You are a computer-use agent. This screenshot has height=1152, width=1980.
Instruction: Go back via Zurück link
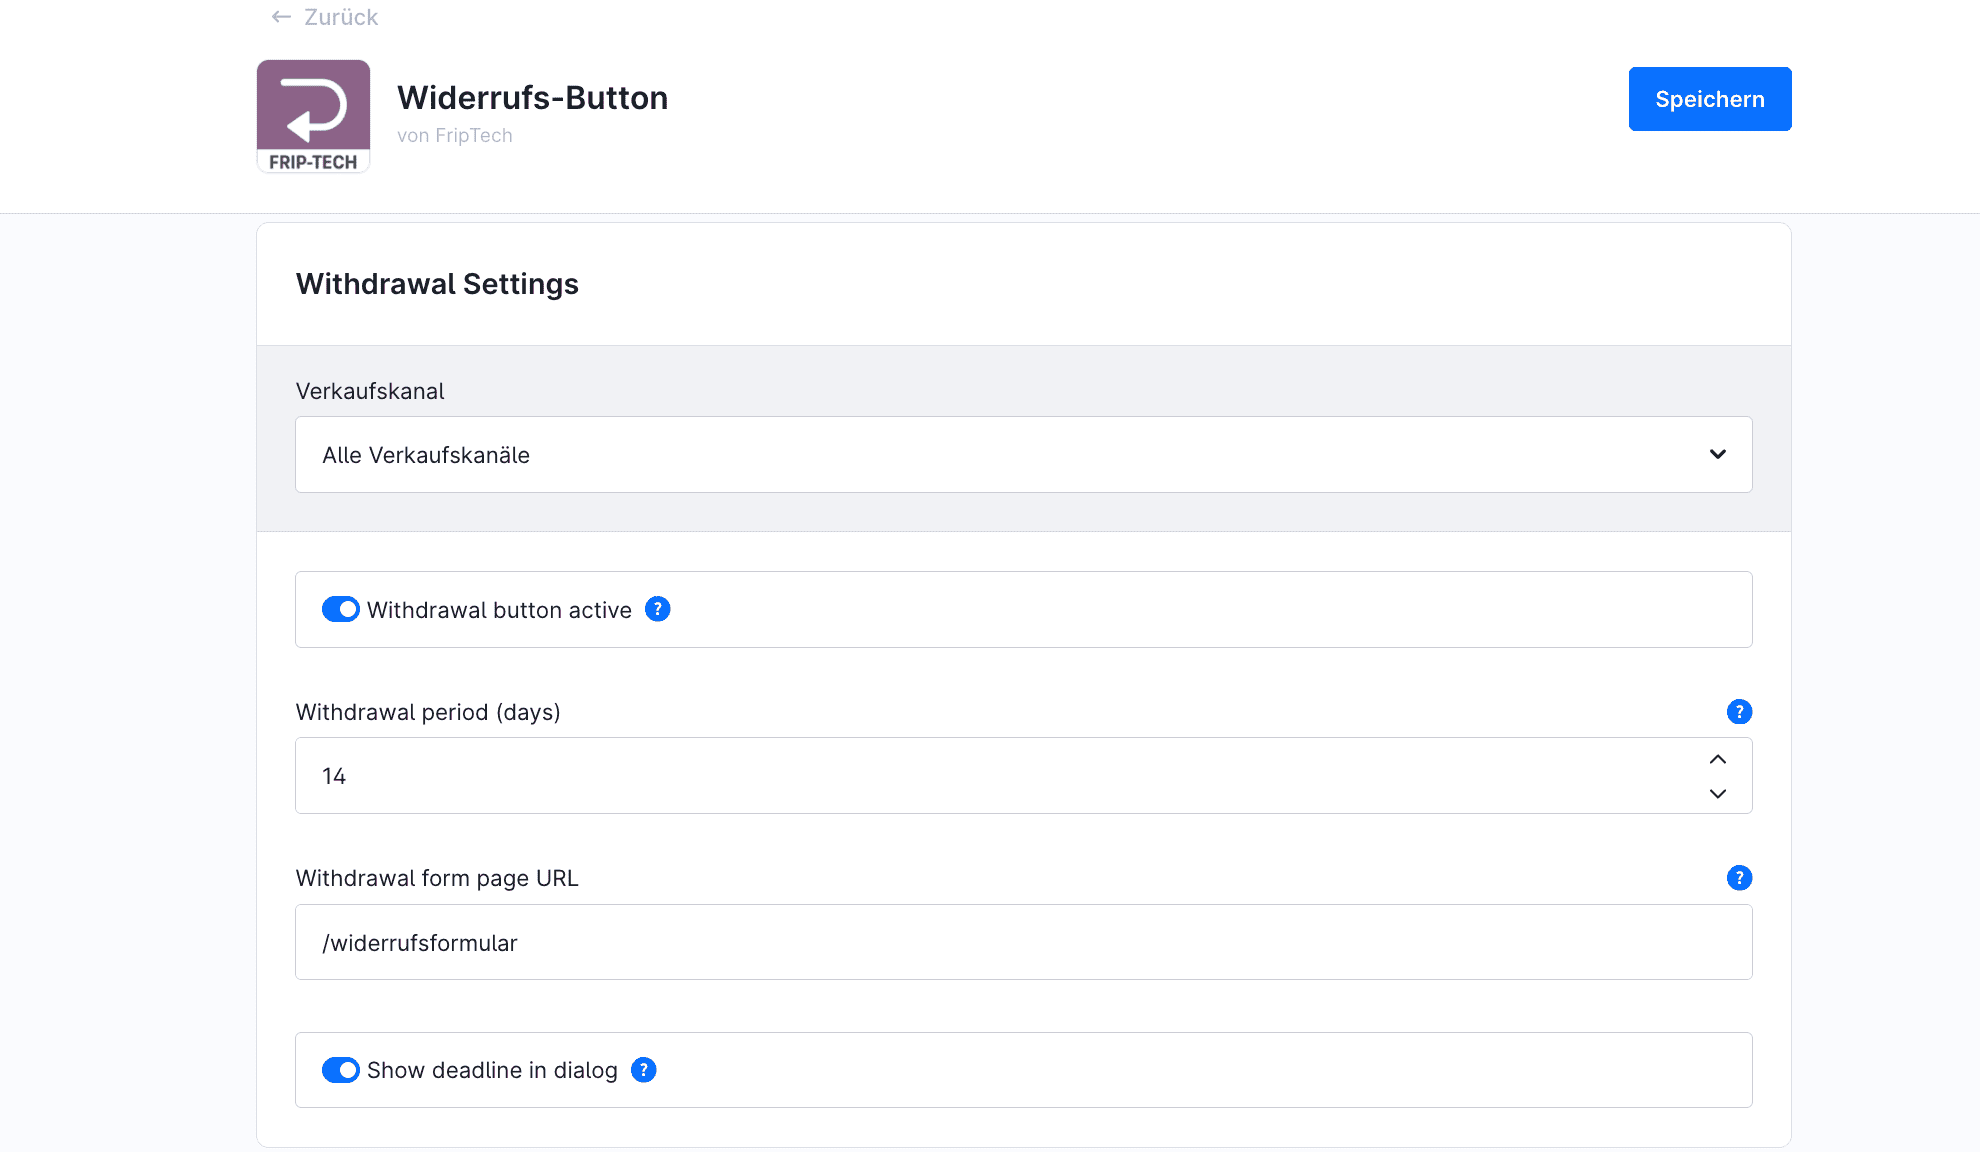[341, 17]
